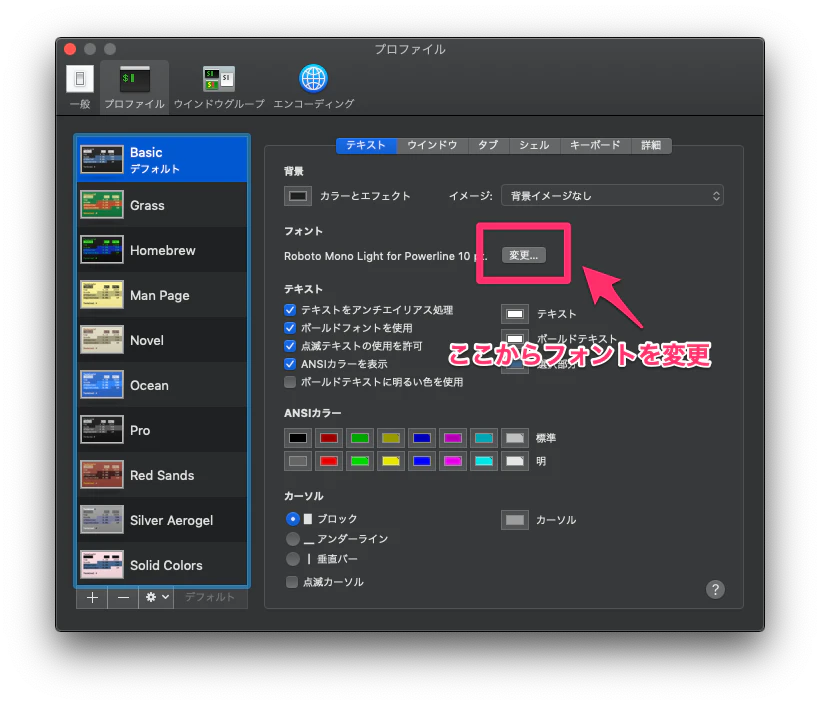The width and height of the screenshot is (820, 705).
Task: Select the Basic profile thumbnail
Action: click(x=101, y=159)
